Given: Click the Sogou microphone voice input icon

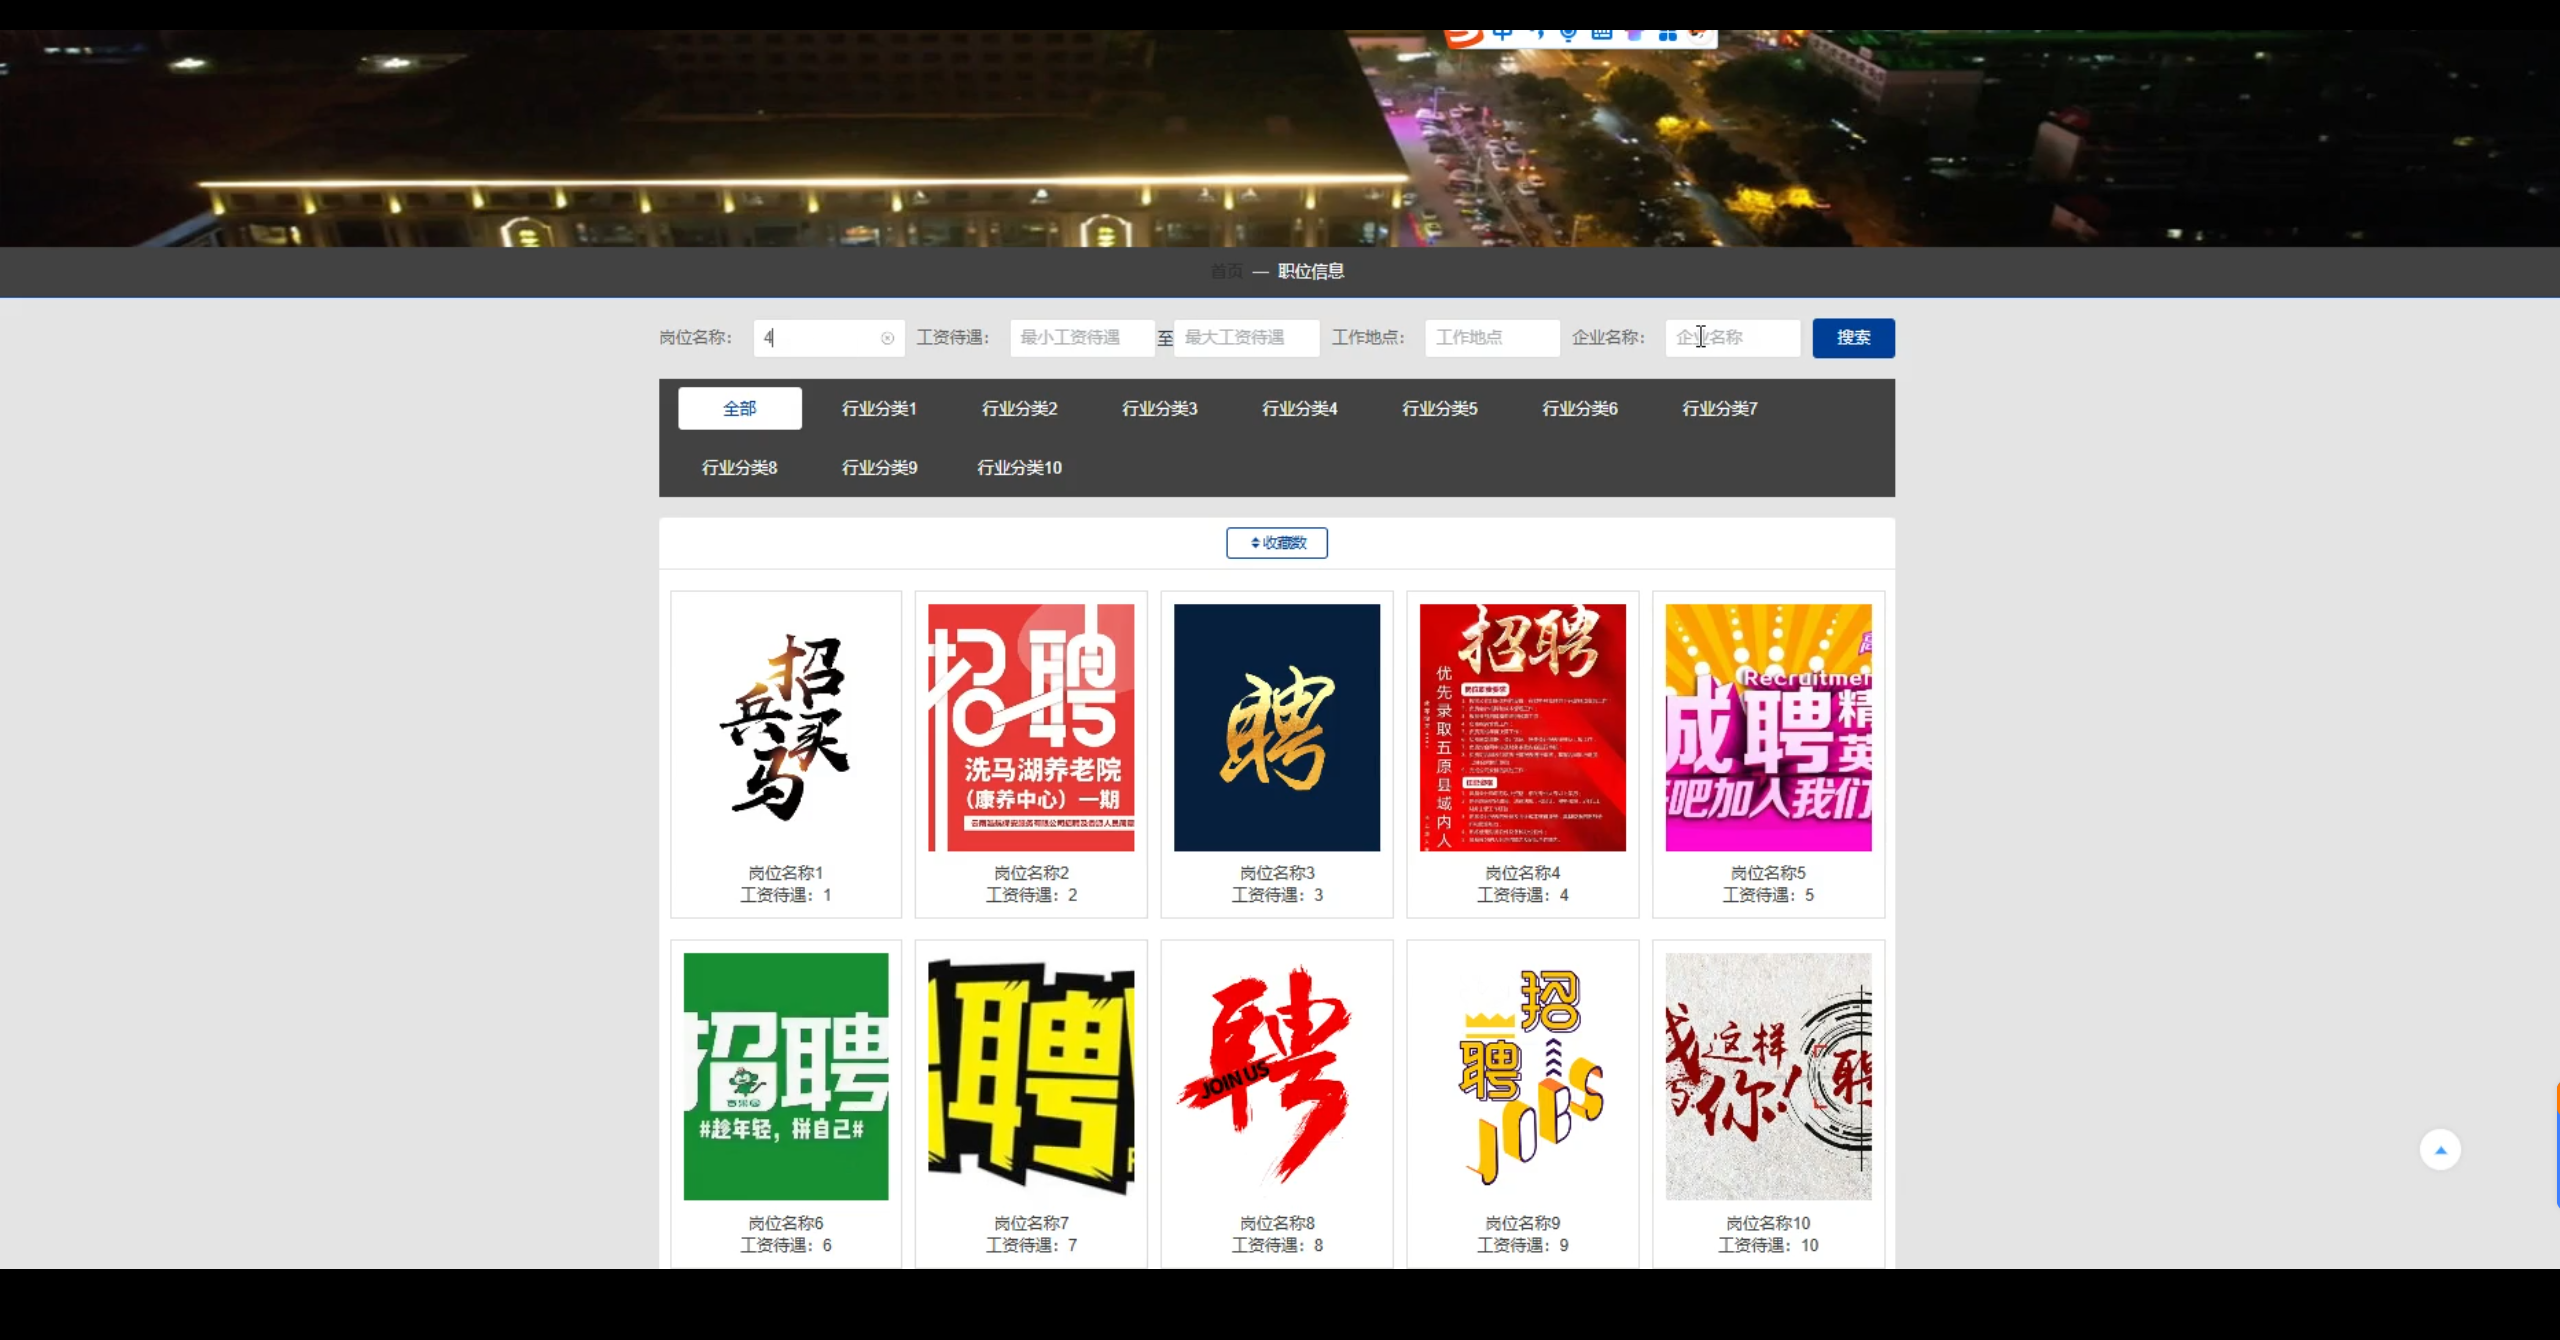Looking at the screenshot, I should point(1568,35).
